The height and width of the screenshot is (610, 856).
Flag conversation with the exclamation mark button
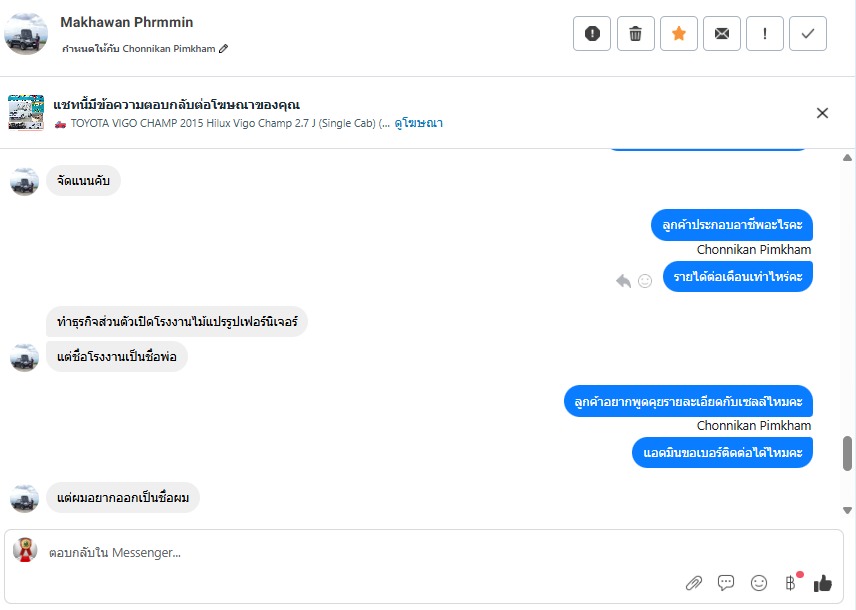pyautogui.click(x=765, y=34)
